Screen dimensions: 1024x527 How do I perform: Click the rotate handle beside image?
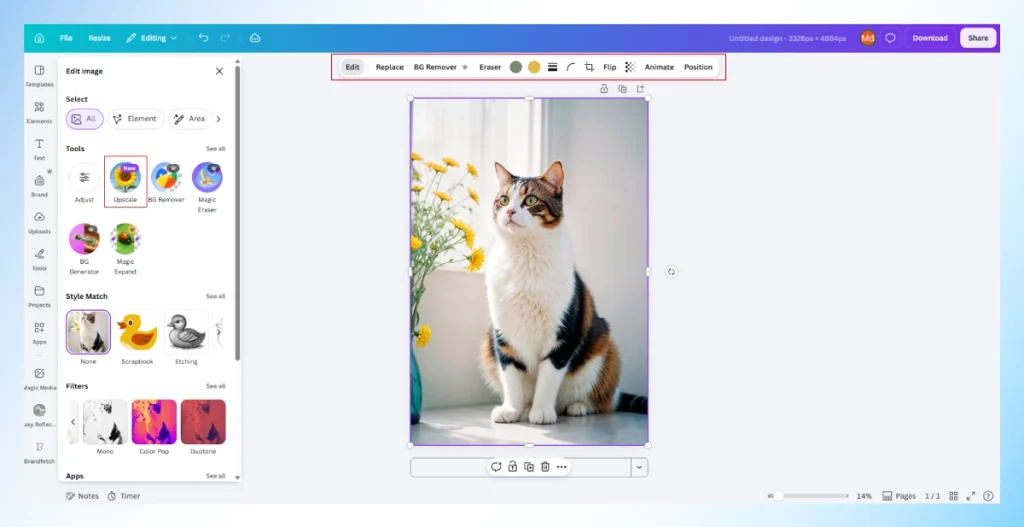pyautogui.click(x=671, y=272)
